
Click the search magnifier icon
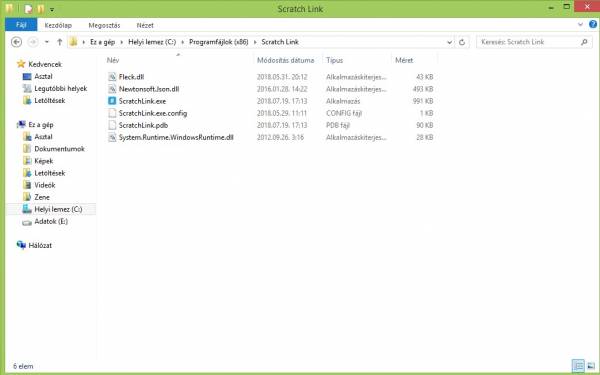pos(584,42)
